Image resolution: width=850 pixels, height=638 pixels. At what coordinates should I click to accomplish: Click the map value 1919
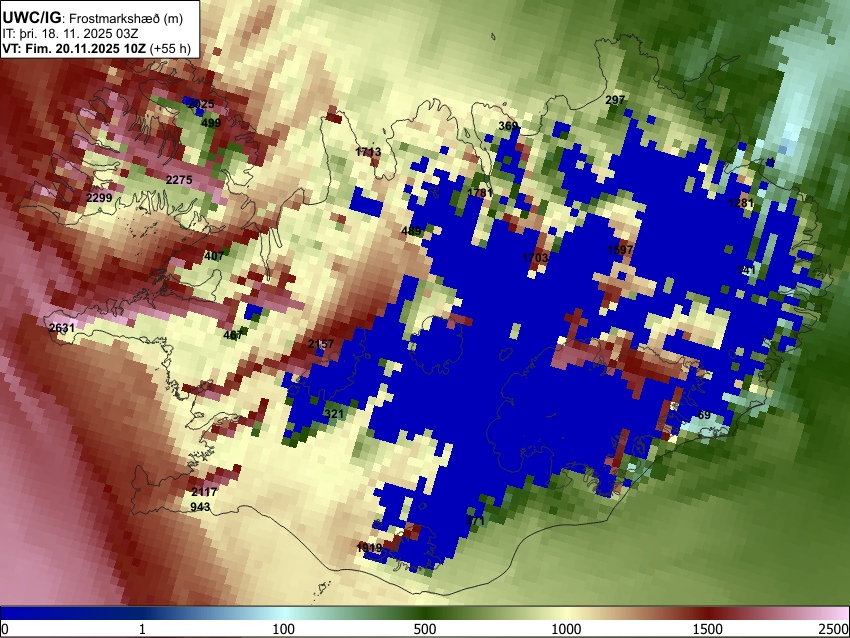[x=369, y=548]
